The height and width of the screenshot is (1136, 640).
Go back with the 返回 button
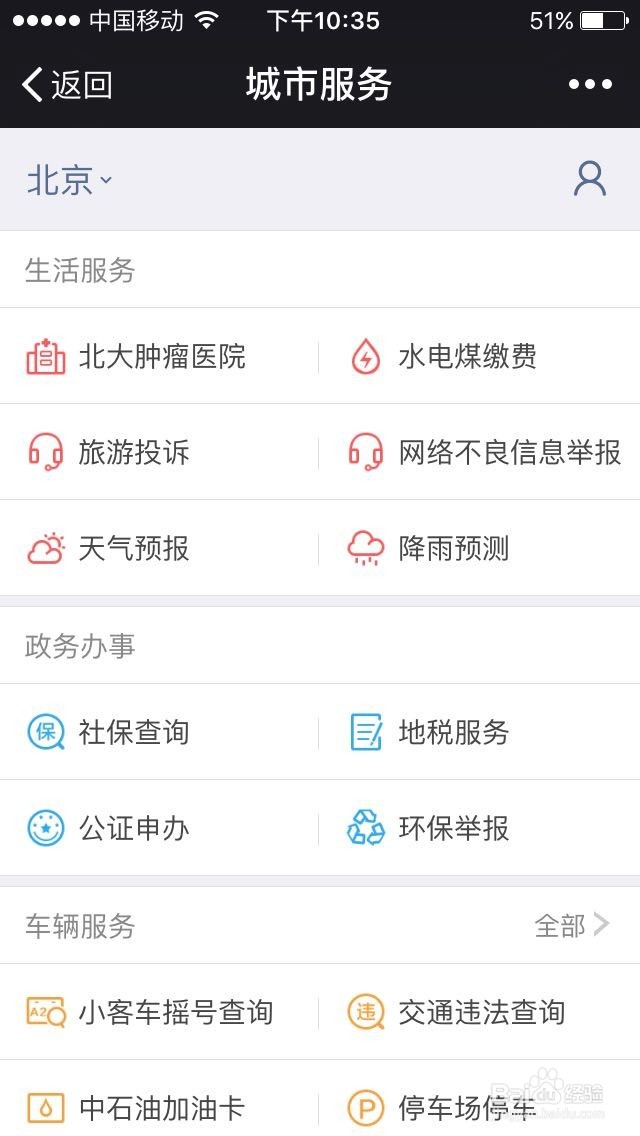coord(67,85)
